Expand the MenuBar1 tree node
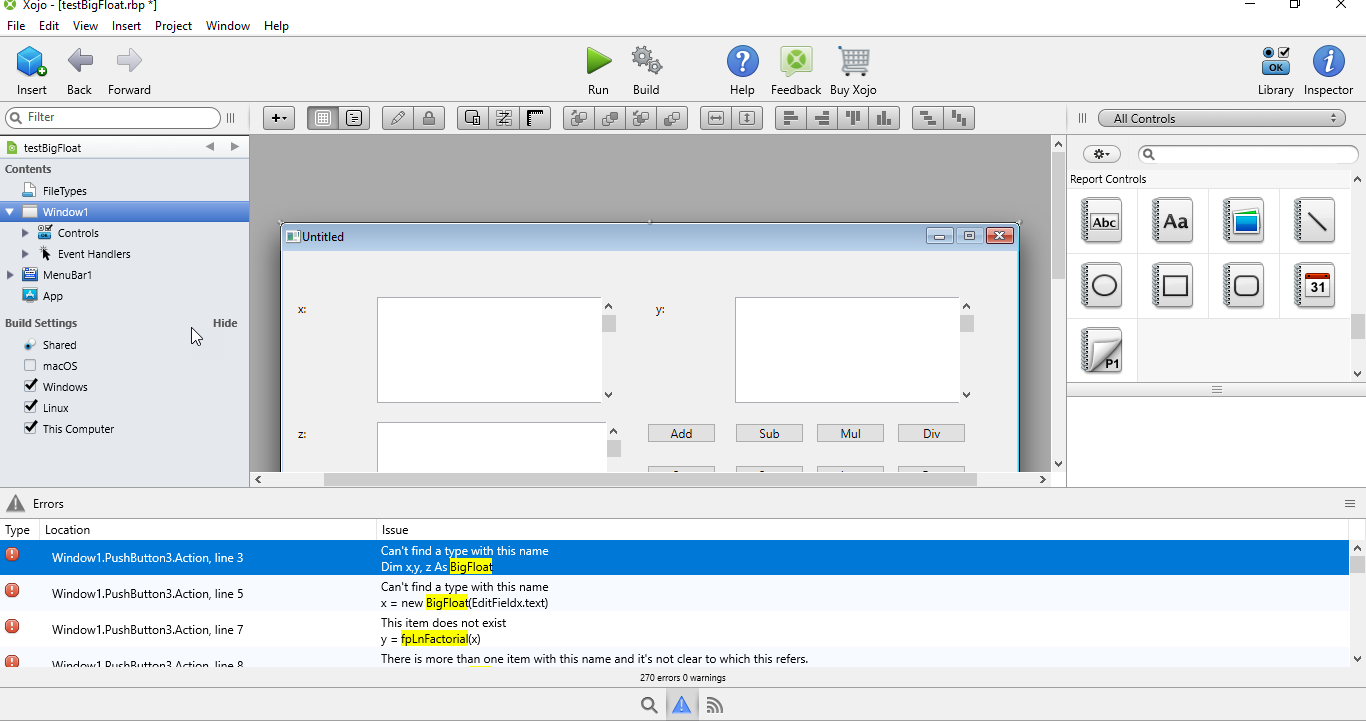Screen dimensions: 1366x721 tap(10, 275)
